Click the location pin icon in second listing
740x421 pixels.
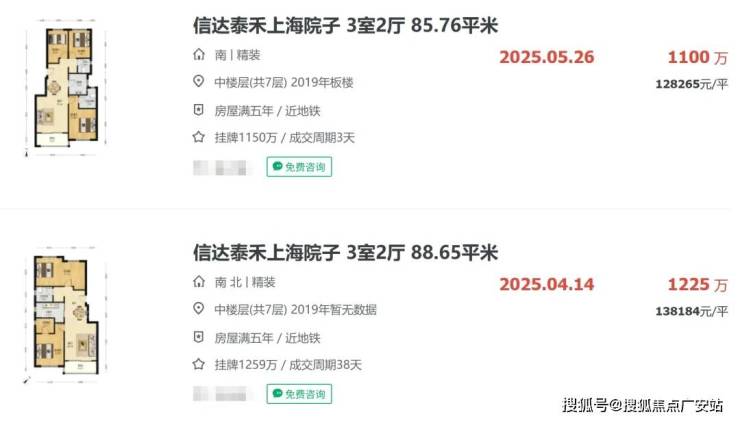pos(199,309)
